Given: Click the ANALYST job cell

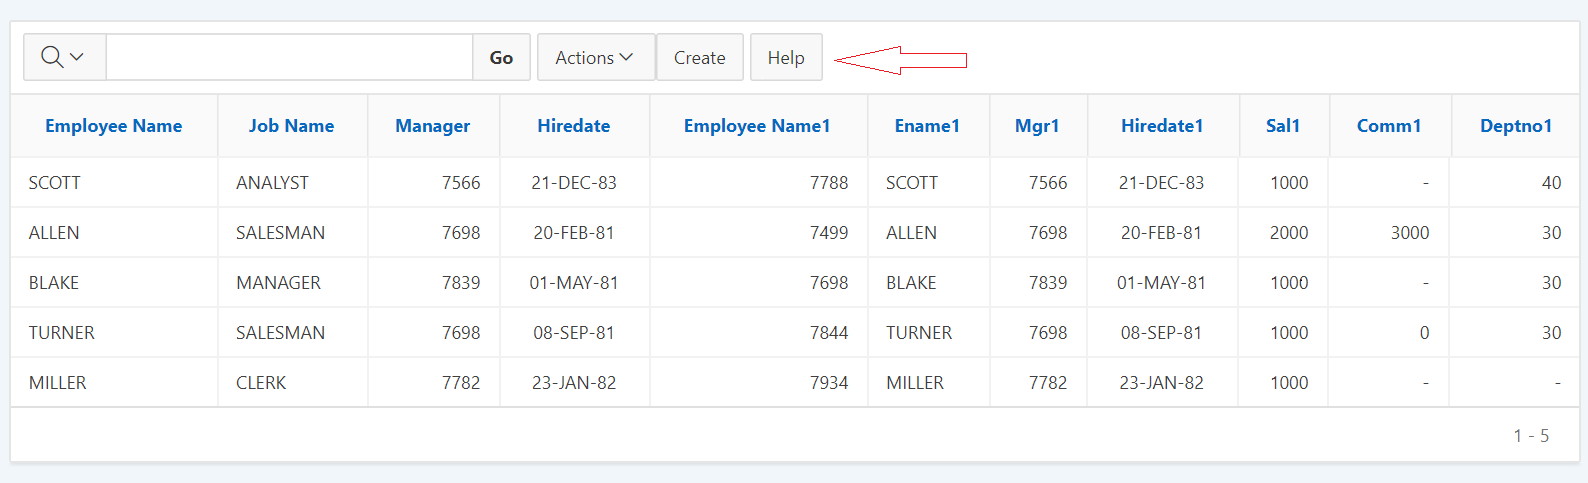Looking at the screenshot, I should click(272, 183).
